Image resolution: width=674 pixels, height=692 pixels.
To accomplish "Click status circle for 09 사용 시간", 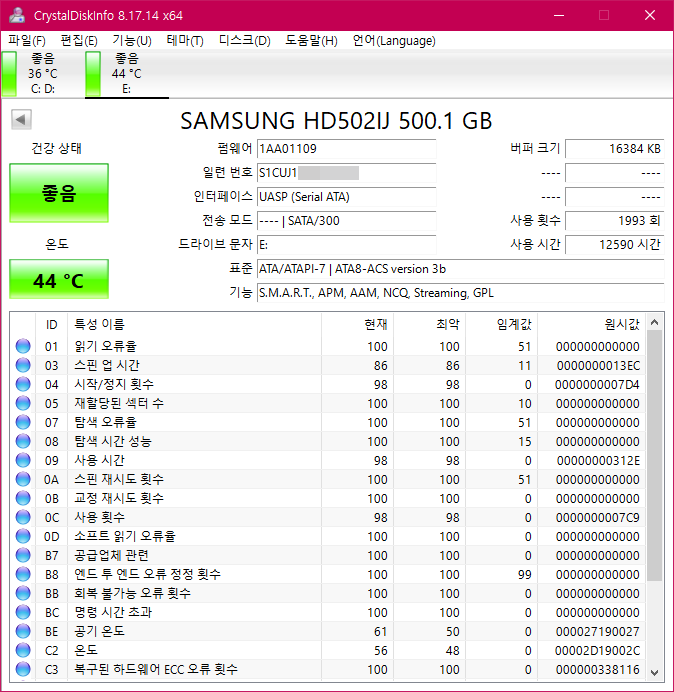I will 23,460.
